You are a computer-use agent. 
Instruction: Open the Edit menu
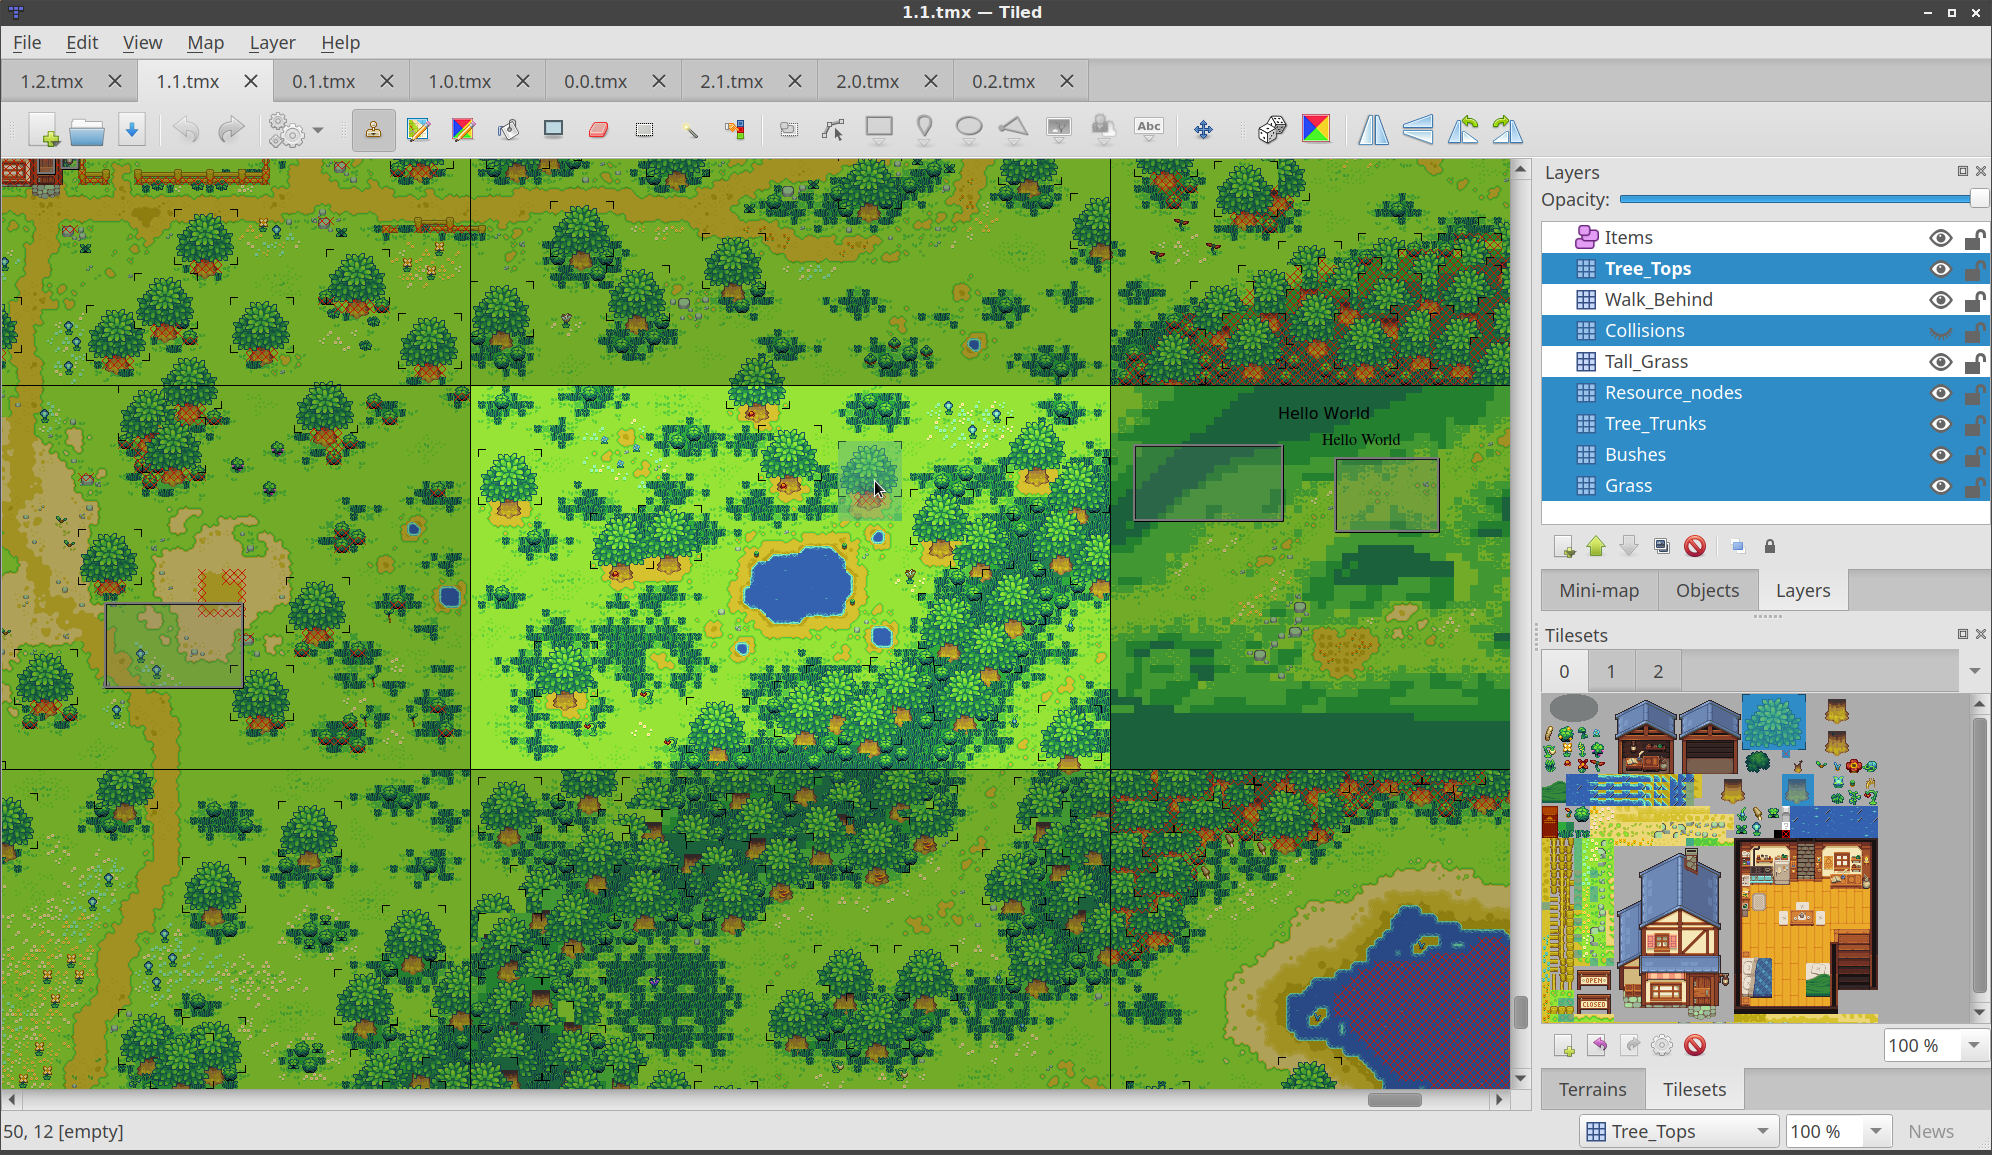[x=80, y=41]
